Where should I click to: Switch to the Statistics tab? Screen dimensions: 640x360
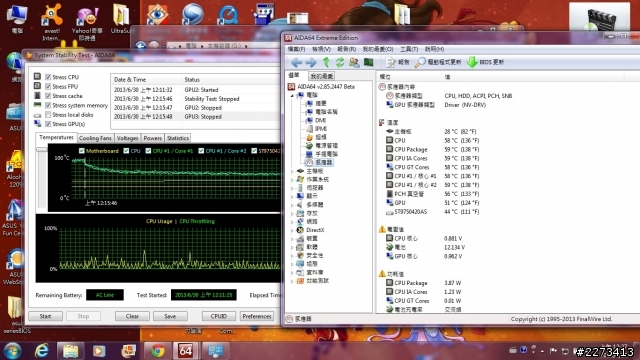click(x=178, y=138)
